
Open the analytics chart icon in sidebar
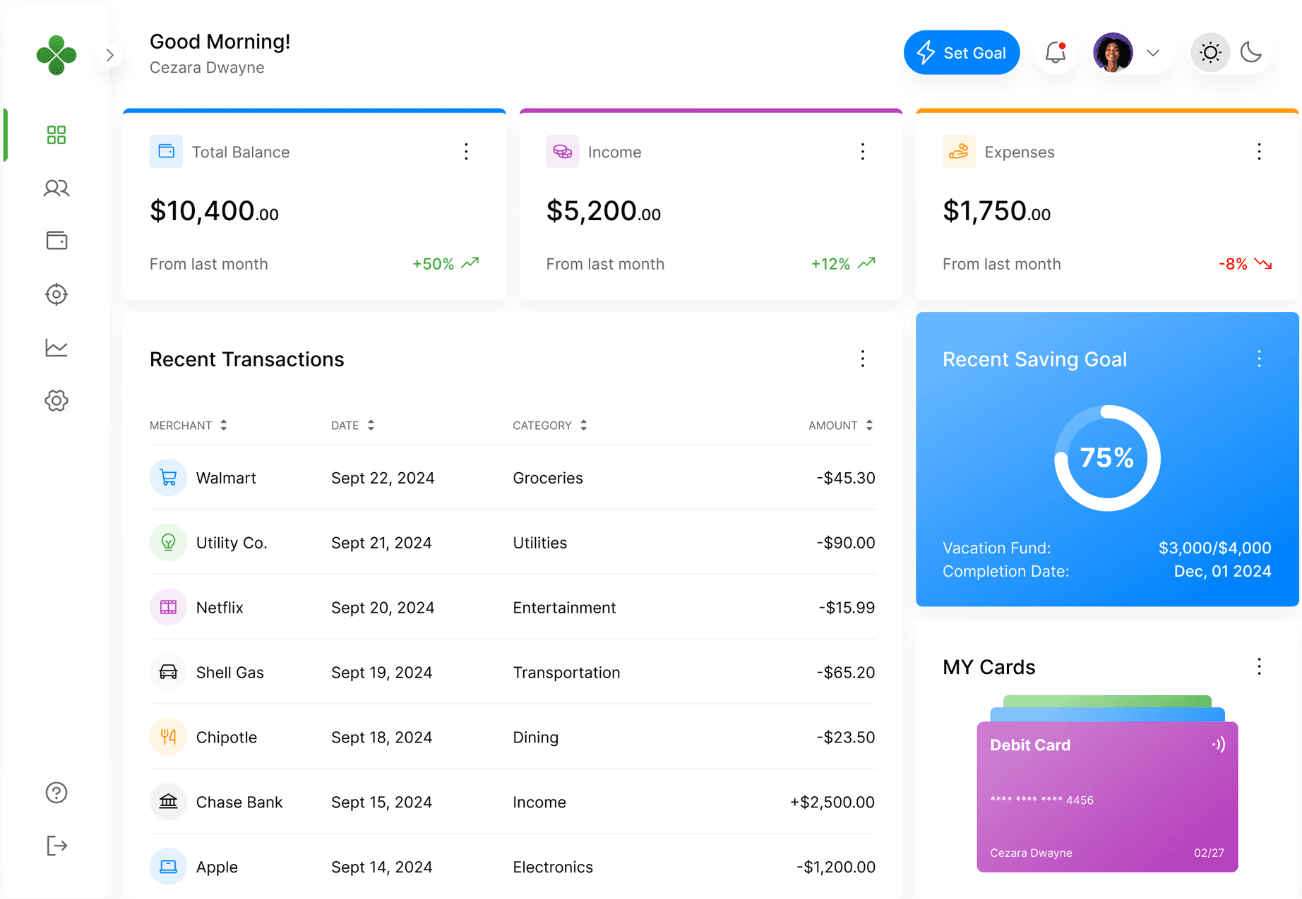[56, 347]
